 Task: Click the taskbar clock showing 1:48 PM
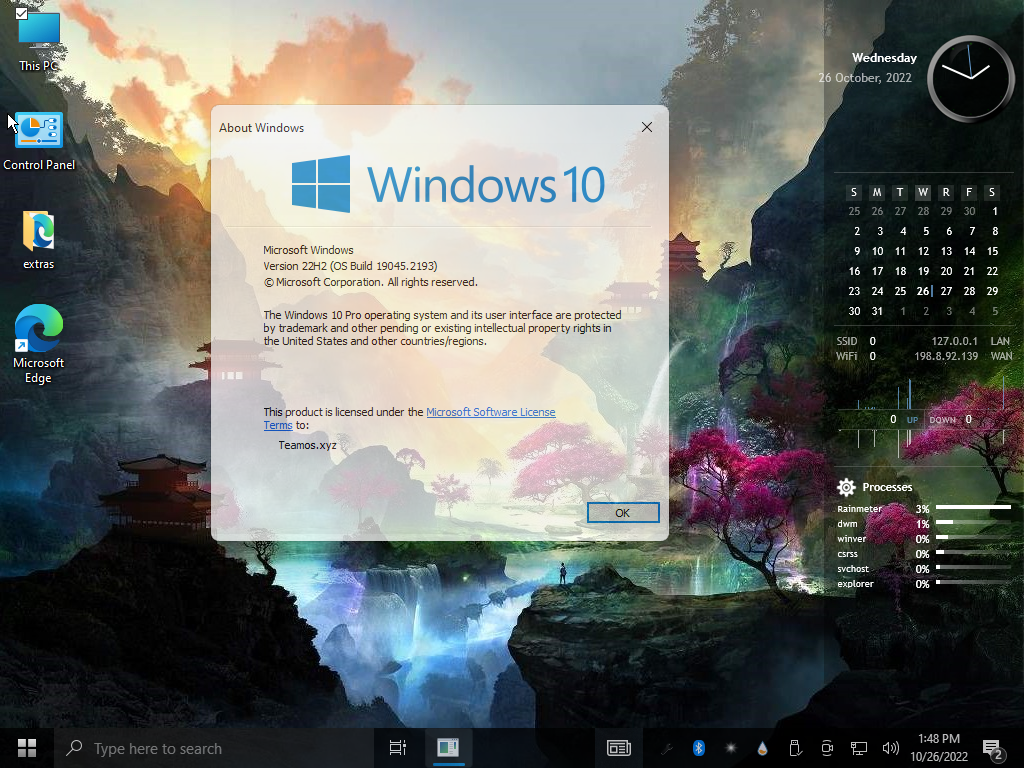pyautogui.click(x=937, y=748)
